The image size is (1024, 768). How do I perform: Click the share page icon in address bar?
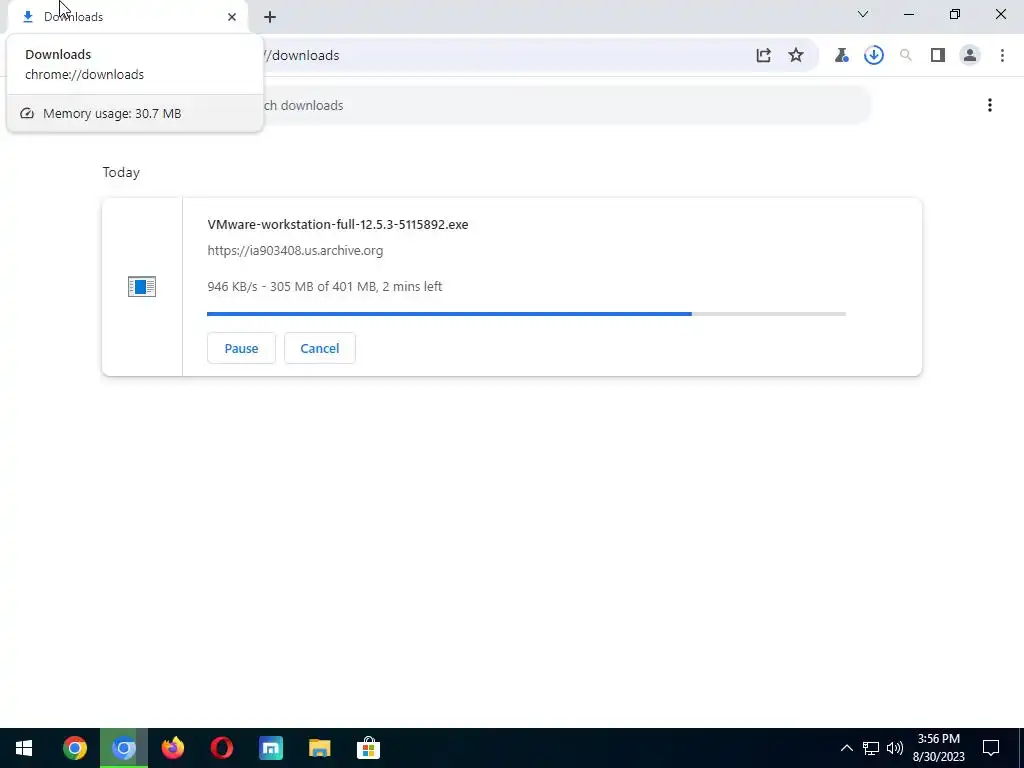(763, 56)
